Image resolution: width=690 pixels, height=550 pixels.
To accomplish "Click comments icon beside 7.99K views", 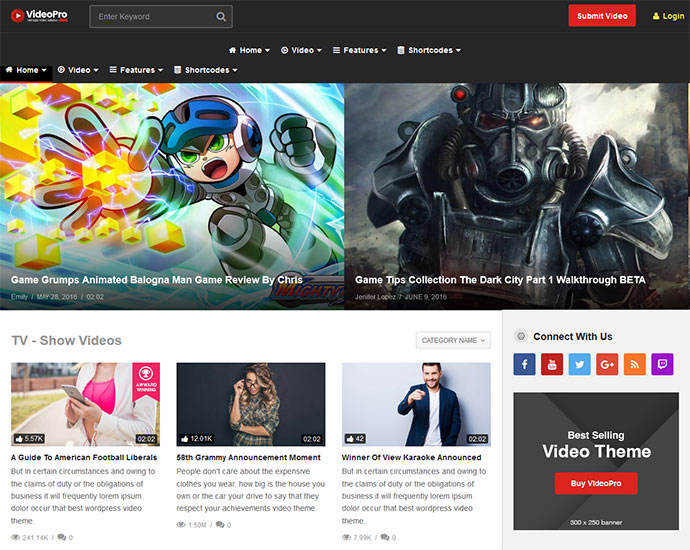I will pyautogui.click(x=385, y=538).
